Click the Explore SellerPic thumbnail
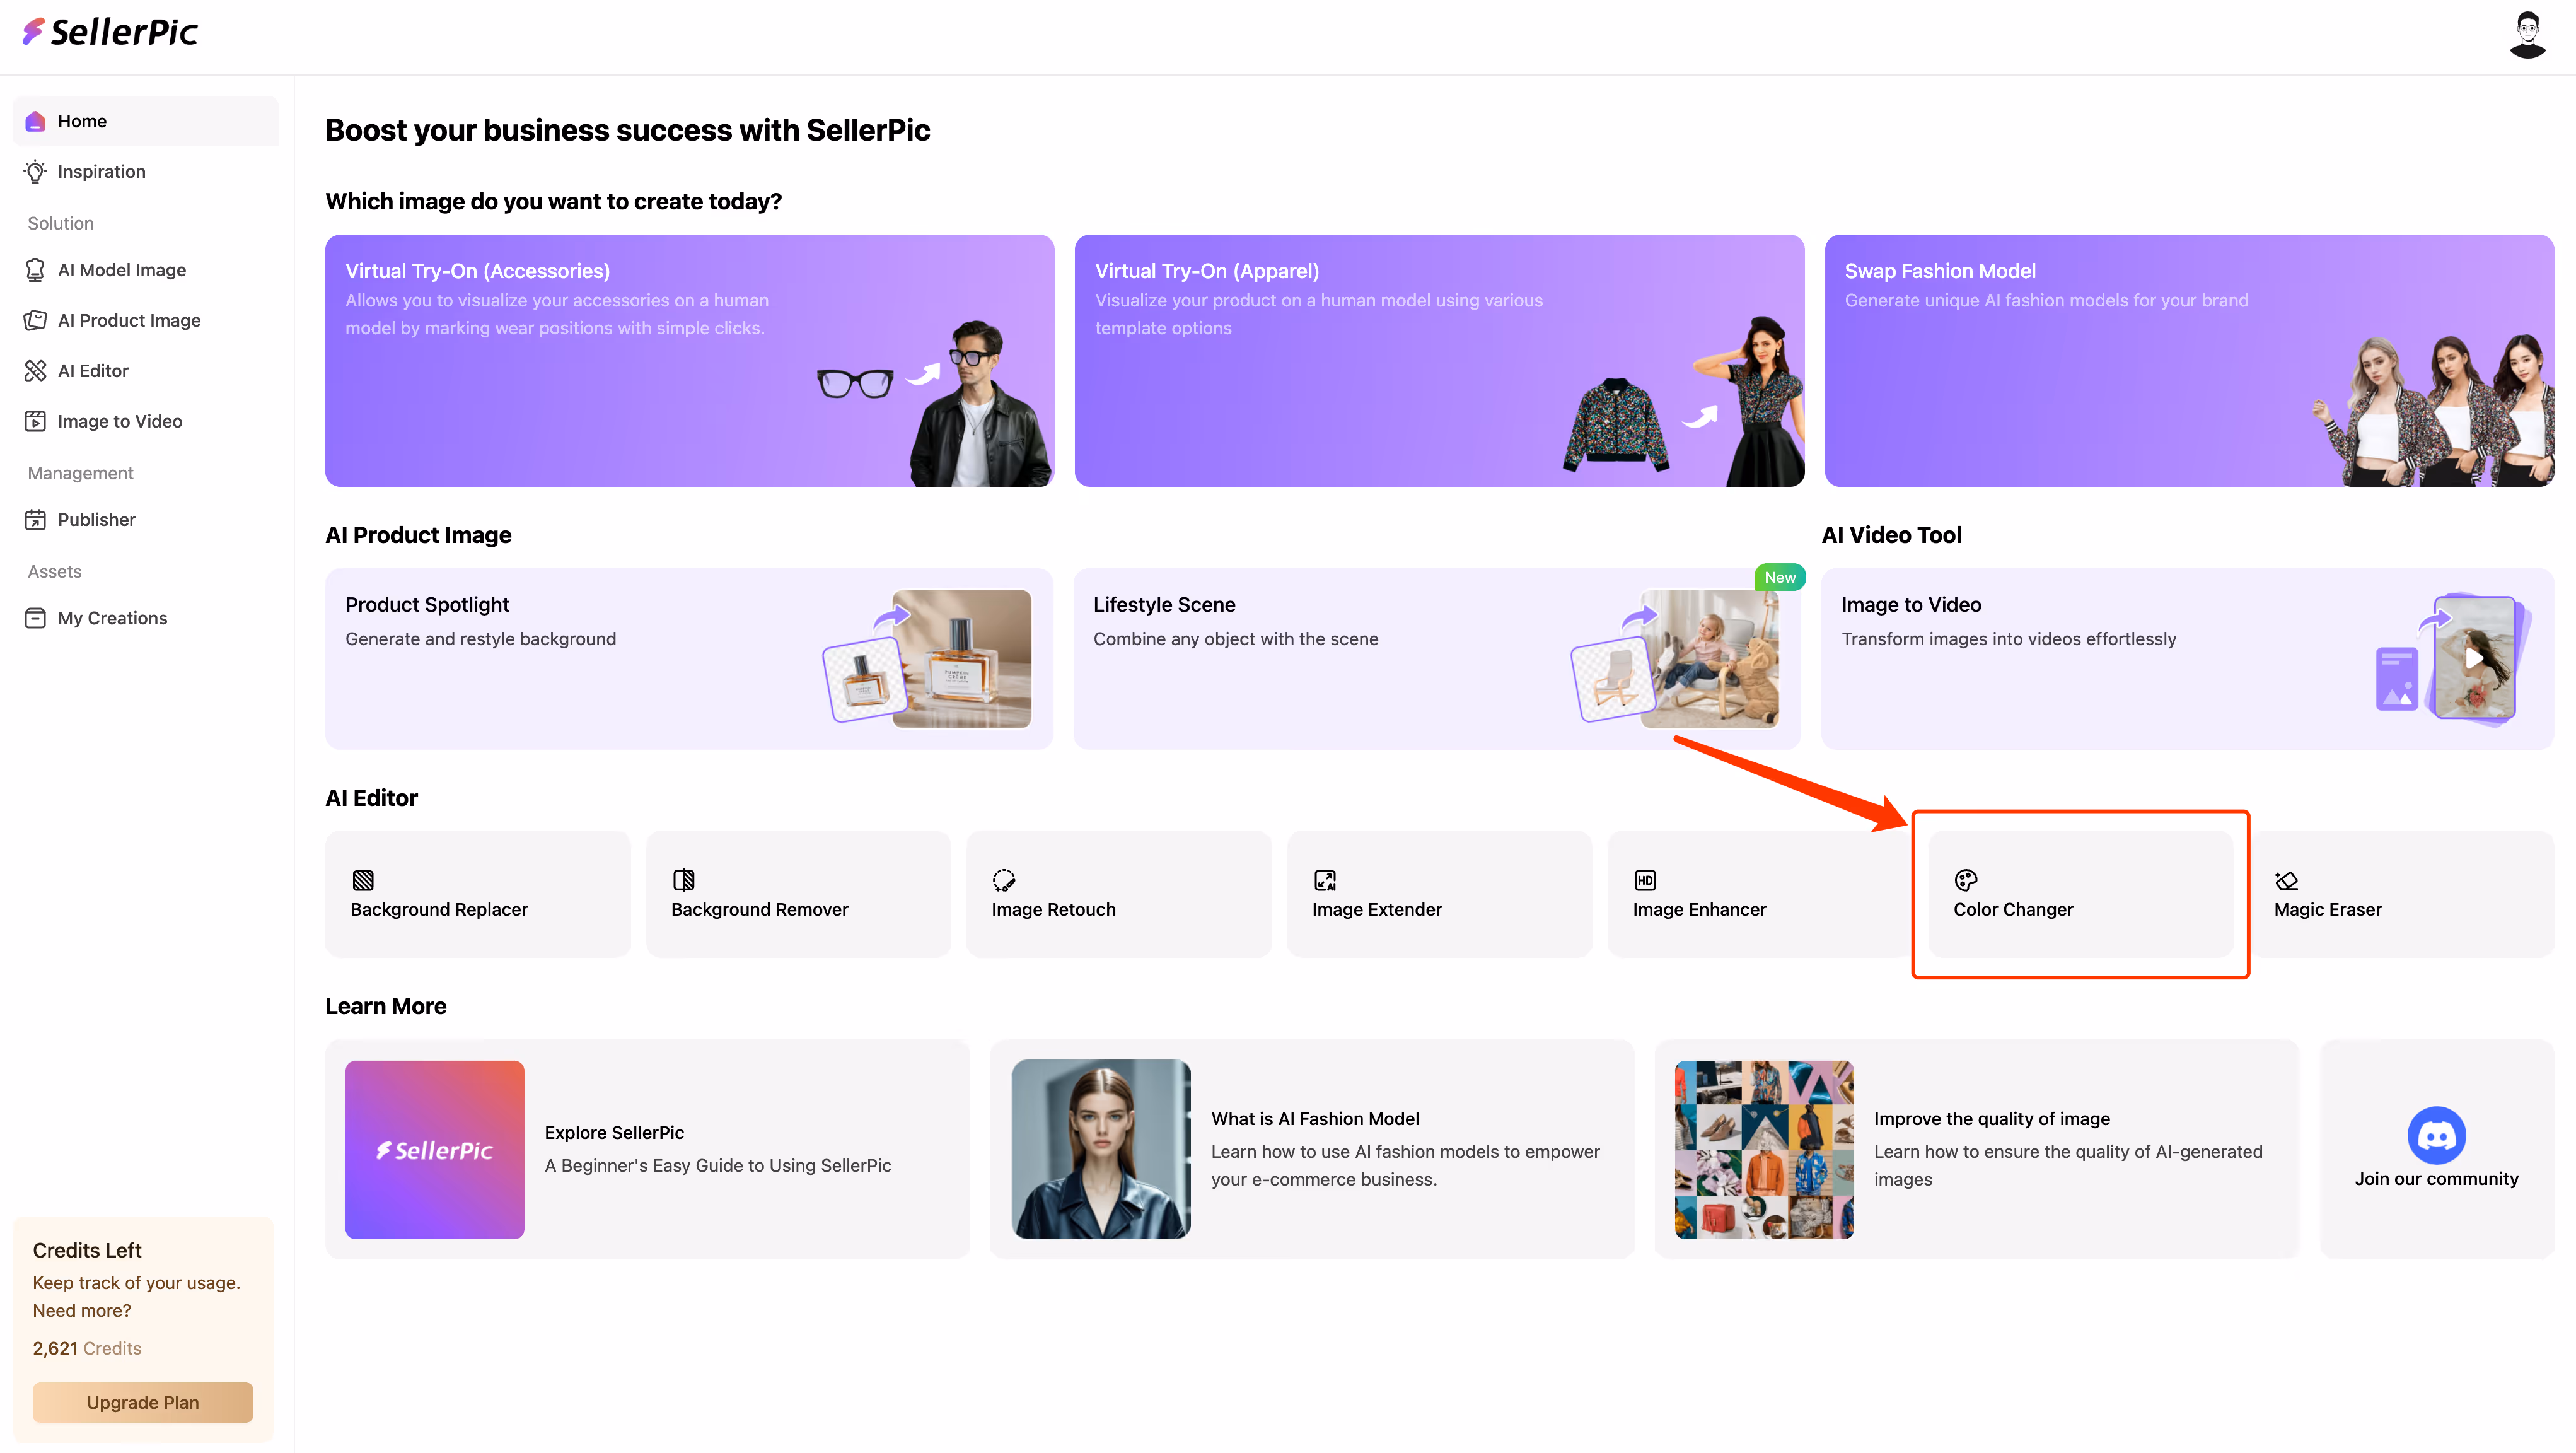 click(x=434, y=1149)
